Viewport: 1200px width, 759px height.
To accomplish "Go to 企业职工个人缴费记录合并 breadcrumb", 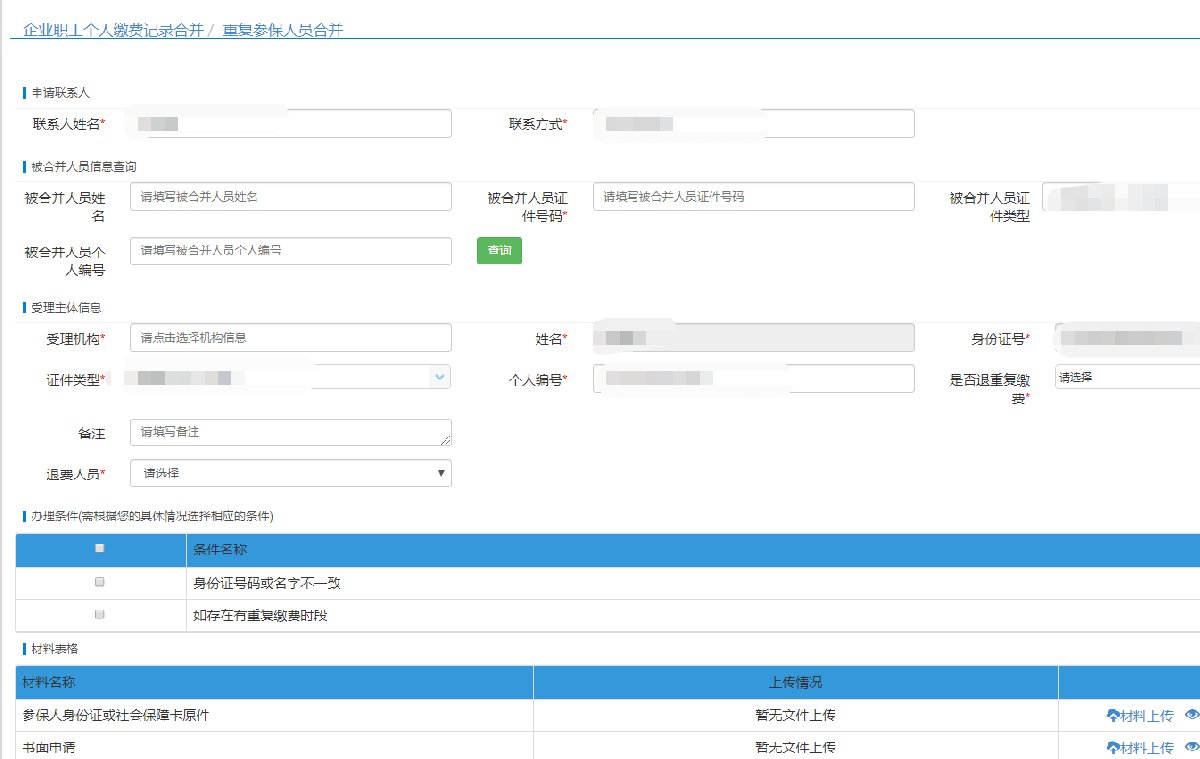I will [x=113, y=30].
